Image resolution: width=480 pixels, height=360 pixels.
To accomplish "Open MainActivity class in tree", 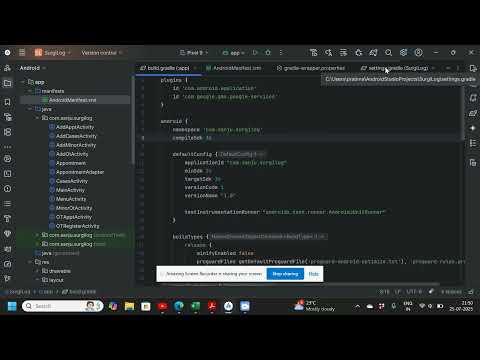I will 70,190.
